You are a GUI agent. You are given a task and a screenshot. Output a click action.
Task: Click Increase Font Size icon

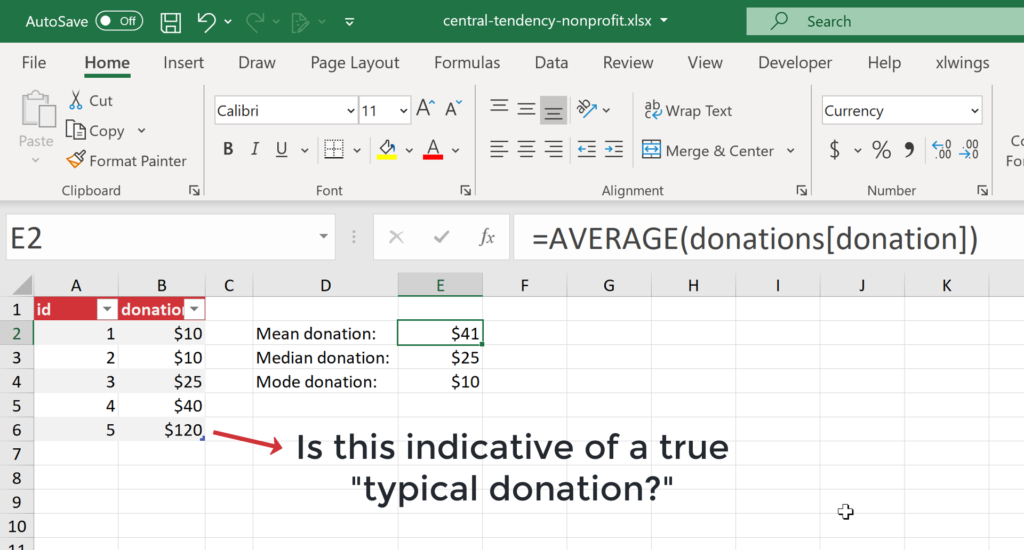(x=426, y=110)
